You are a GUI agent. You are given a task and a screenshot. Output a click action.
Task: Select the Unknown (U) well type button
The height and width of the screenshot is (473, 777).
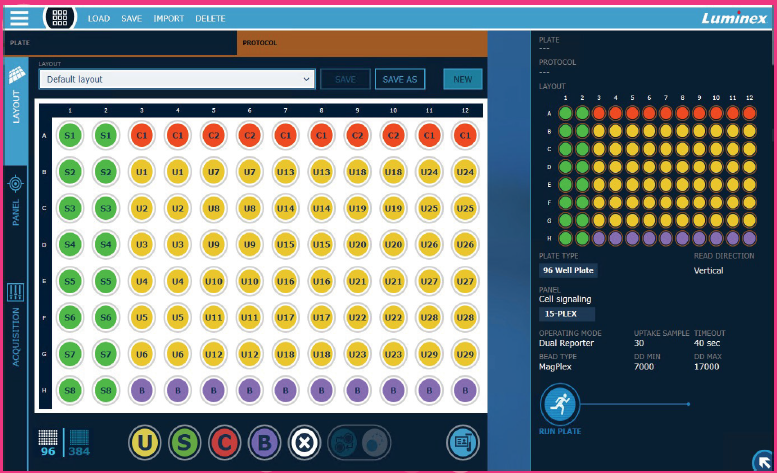click(x=145, y=442)
